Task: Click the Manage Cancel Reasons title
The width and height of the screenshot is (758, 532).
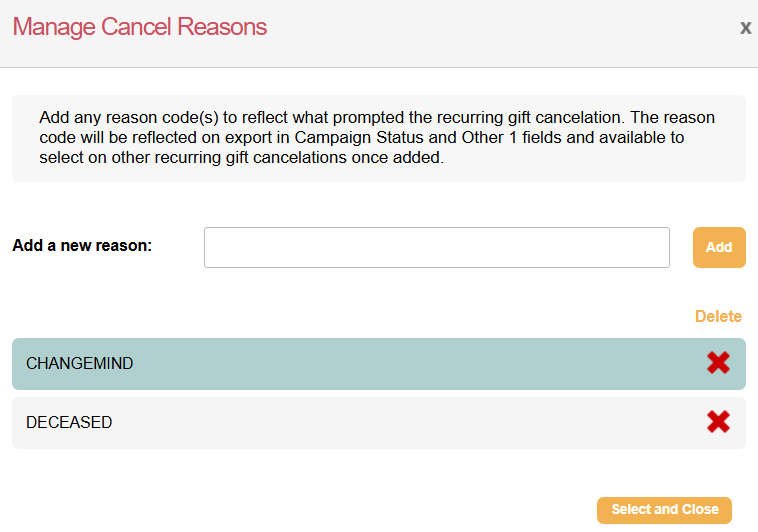Action: coord(139,27)
